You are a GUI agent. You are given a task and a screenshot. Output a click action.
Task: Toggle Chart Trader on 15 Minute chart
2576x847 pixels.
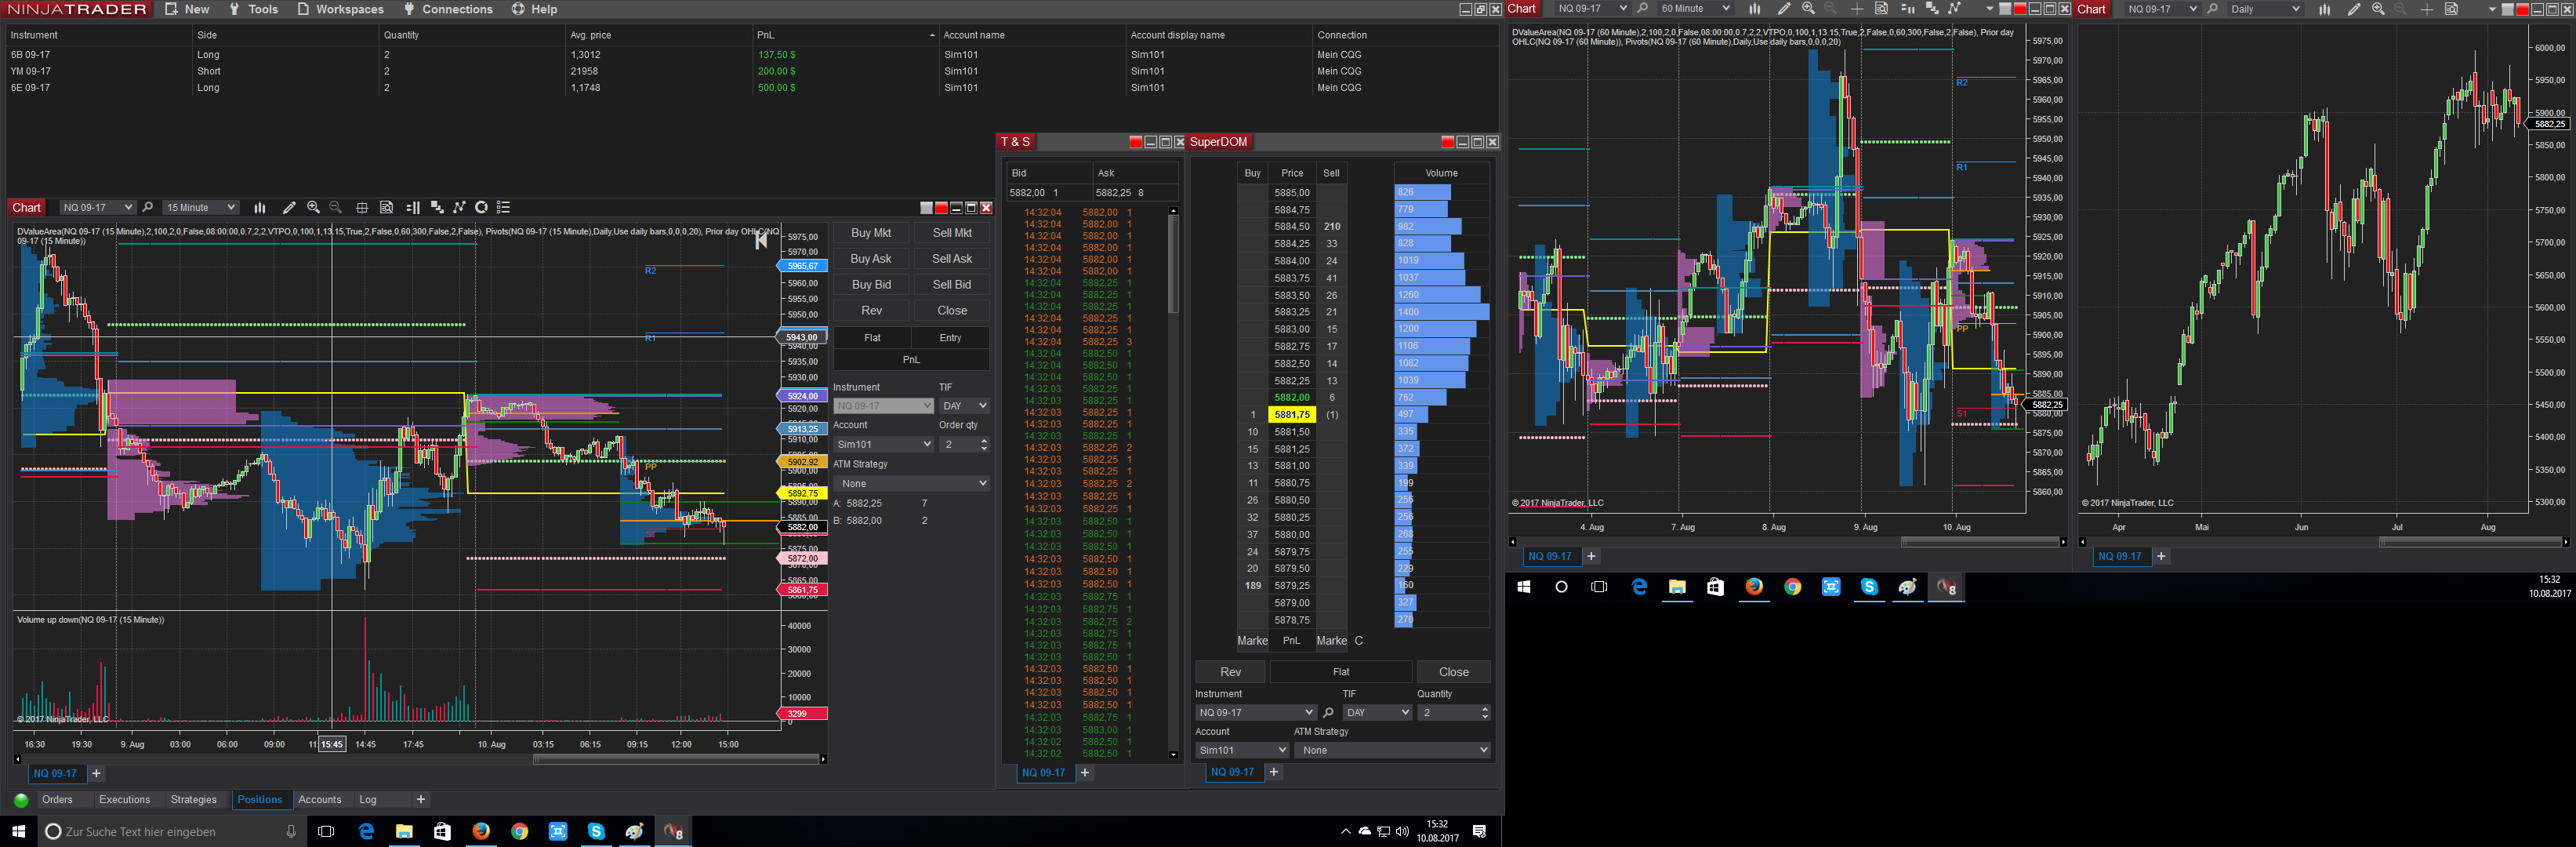[412, 208]
